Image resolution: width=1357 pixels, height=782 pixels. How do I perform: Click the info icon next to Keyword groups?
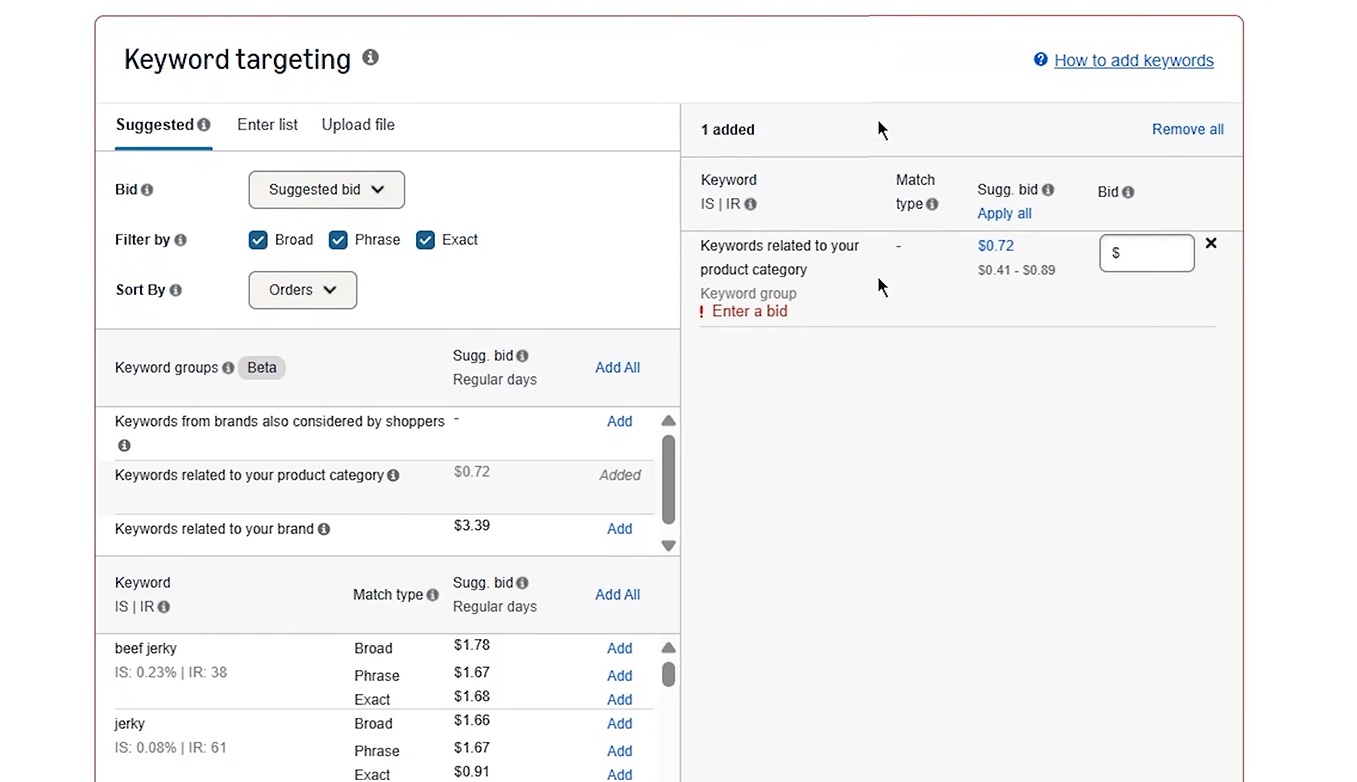[228, 368]
